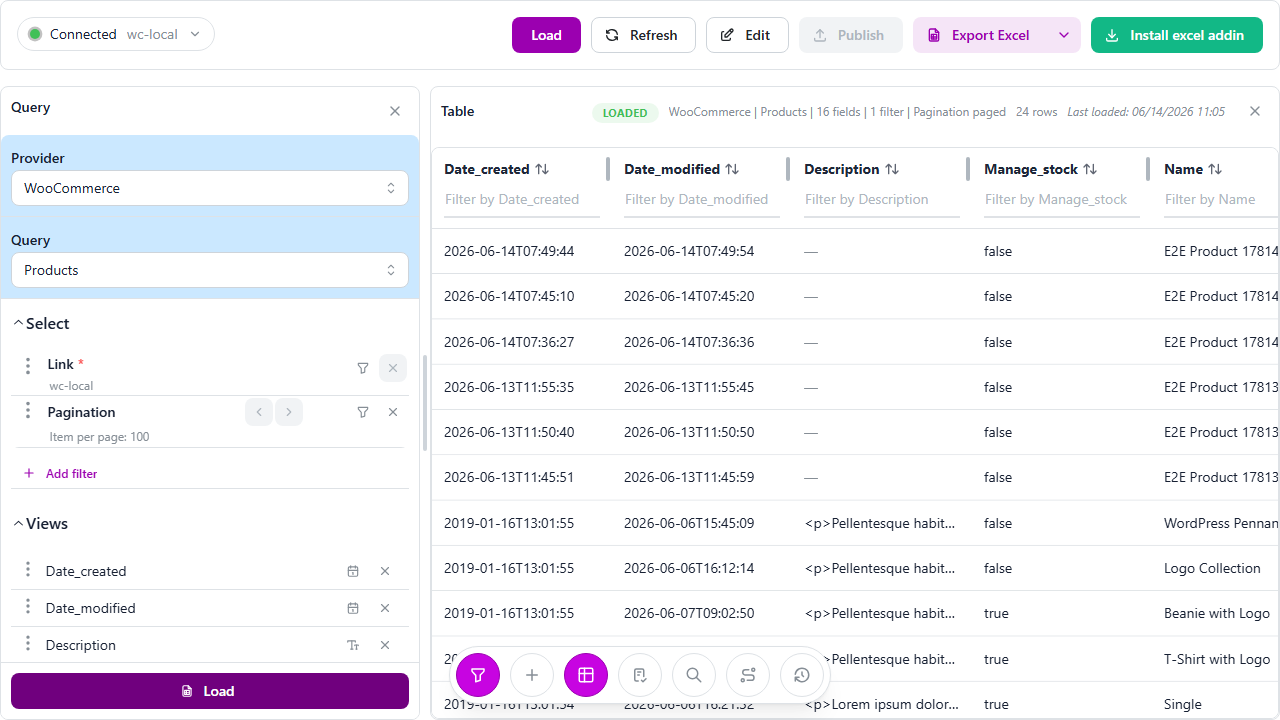This screenshot has height=720, width=1280.
Task: Open the Provider WooCommerce dropdown
Action: coord(210,188)
